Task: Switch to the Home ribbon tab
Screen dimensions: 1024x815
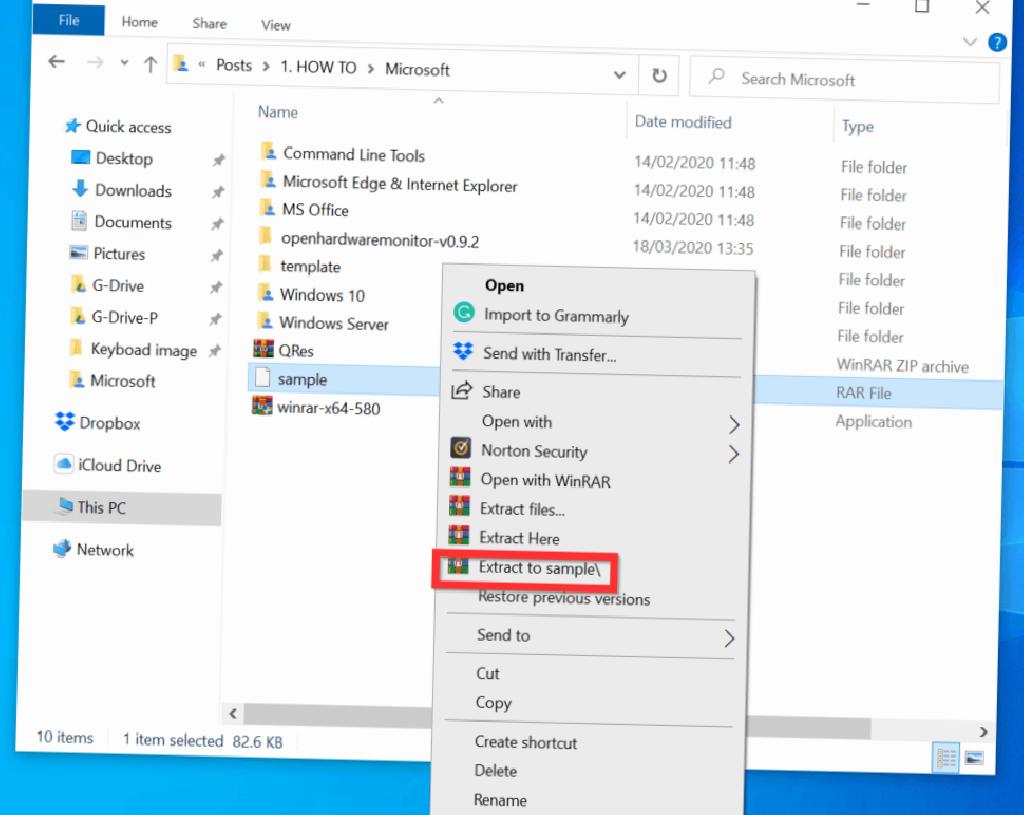Action: pos(139,22)
